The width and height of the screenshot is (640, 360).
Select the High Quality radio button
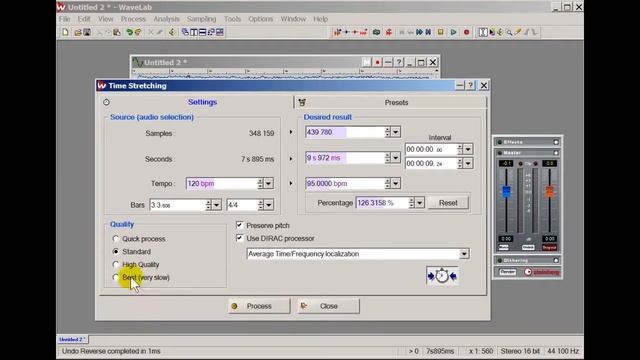click(116, 264)
